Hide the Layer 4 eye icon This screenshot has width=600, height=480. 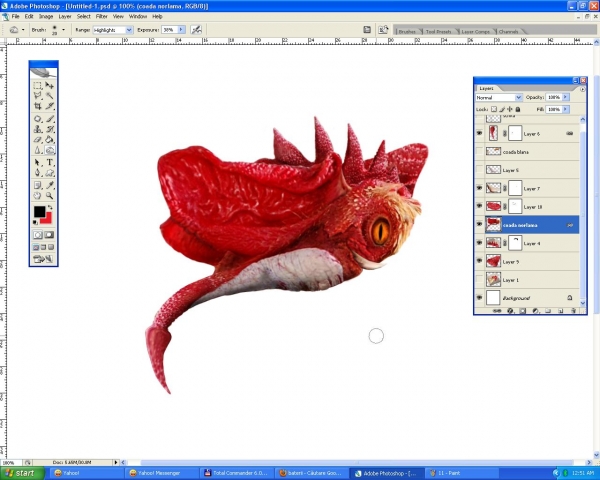coord(479,243)
